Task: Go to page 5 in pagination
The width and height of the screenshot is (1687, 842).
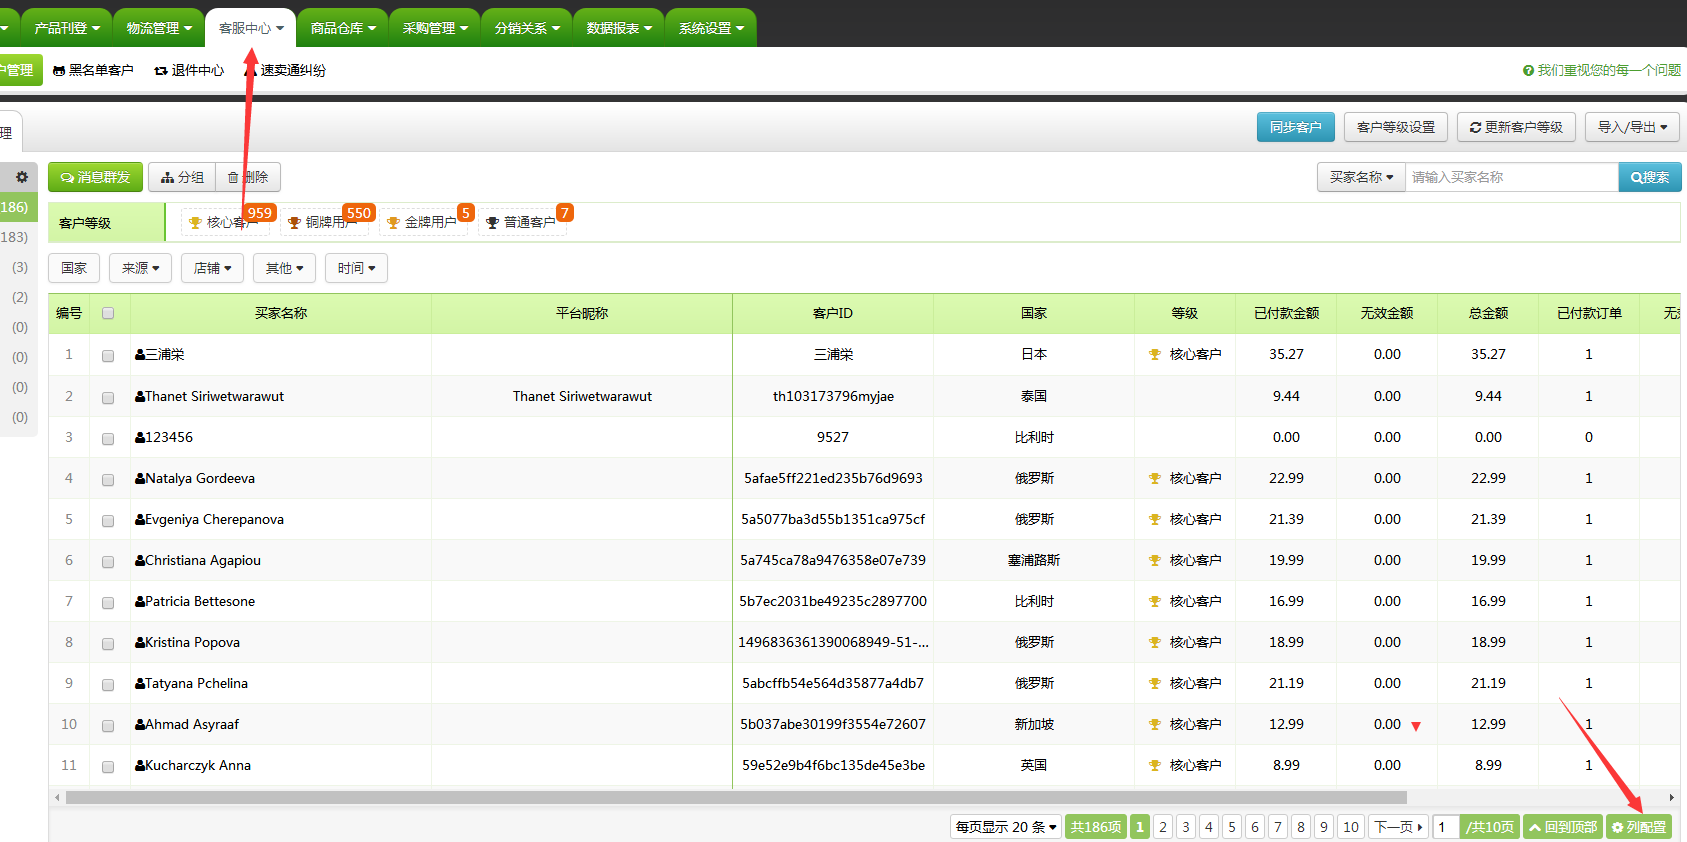Action: click(x=1232, y=827)
